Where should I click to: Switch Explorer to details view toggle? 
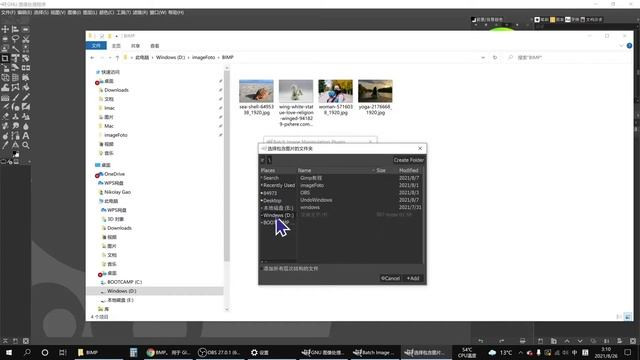[619, 317]
